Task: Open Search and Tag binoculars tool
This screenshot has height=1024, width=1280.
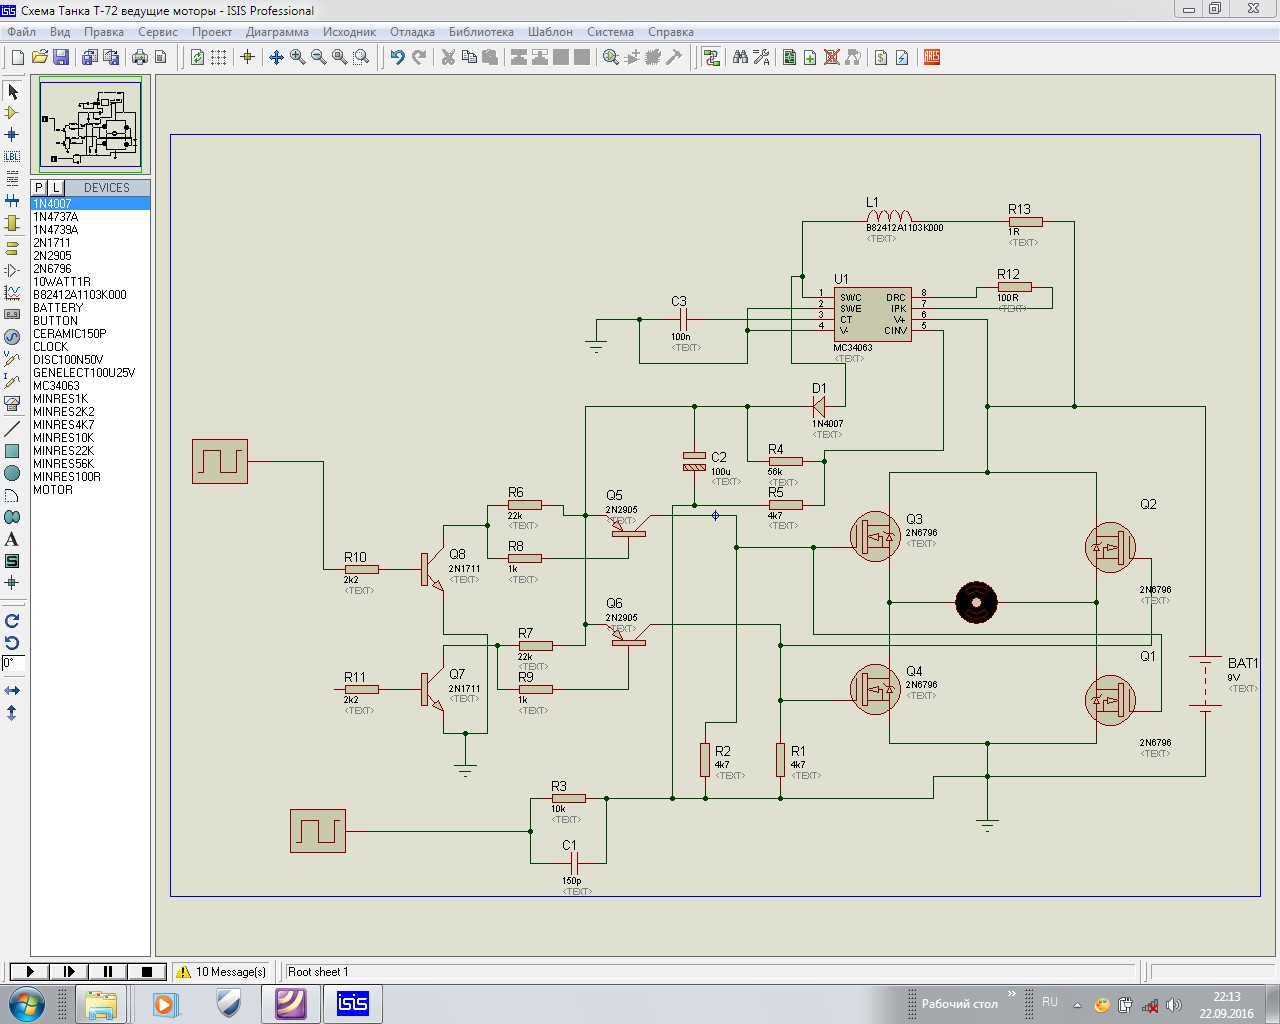Action: (740, 57)
